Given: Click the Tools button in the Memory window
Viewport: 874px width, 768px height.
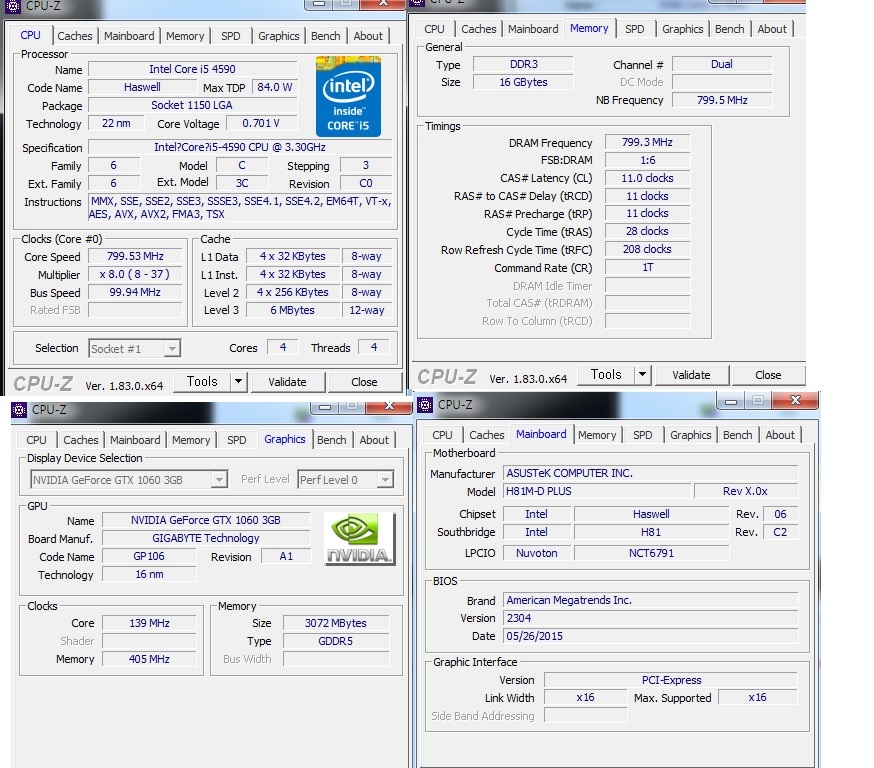Looking at the screenshot, I should (x=606, y=375).
